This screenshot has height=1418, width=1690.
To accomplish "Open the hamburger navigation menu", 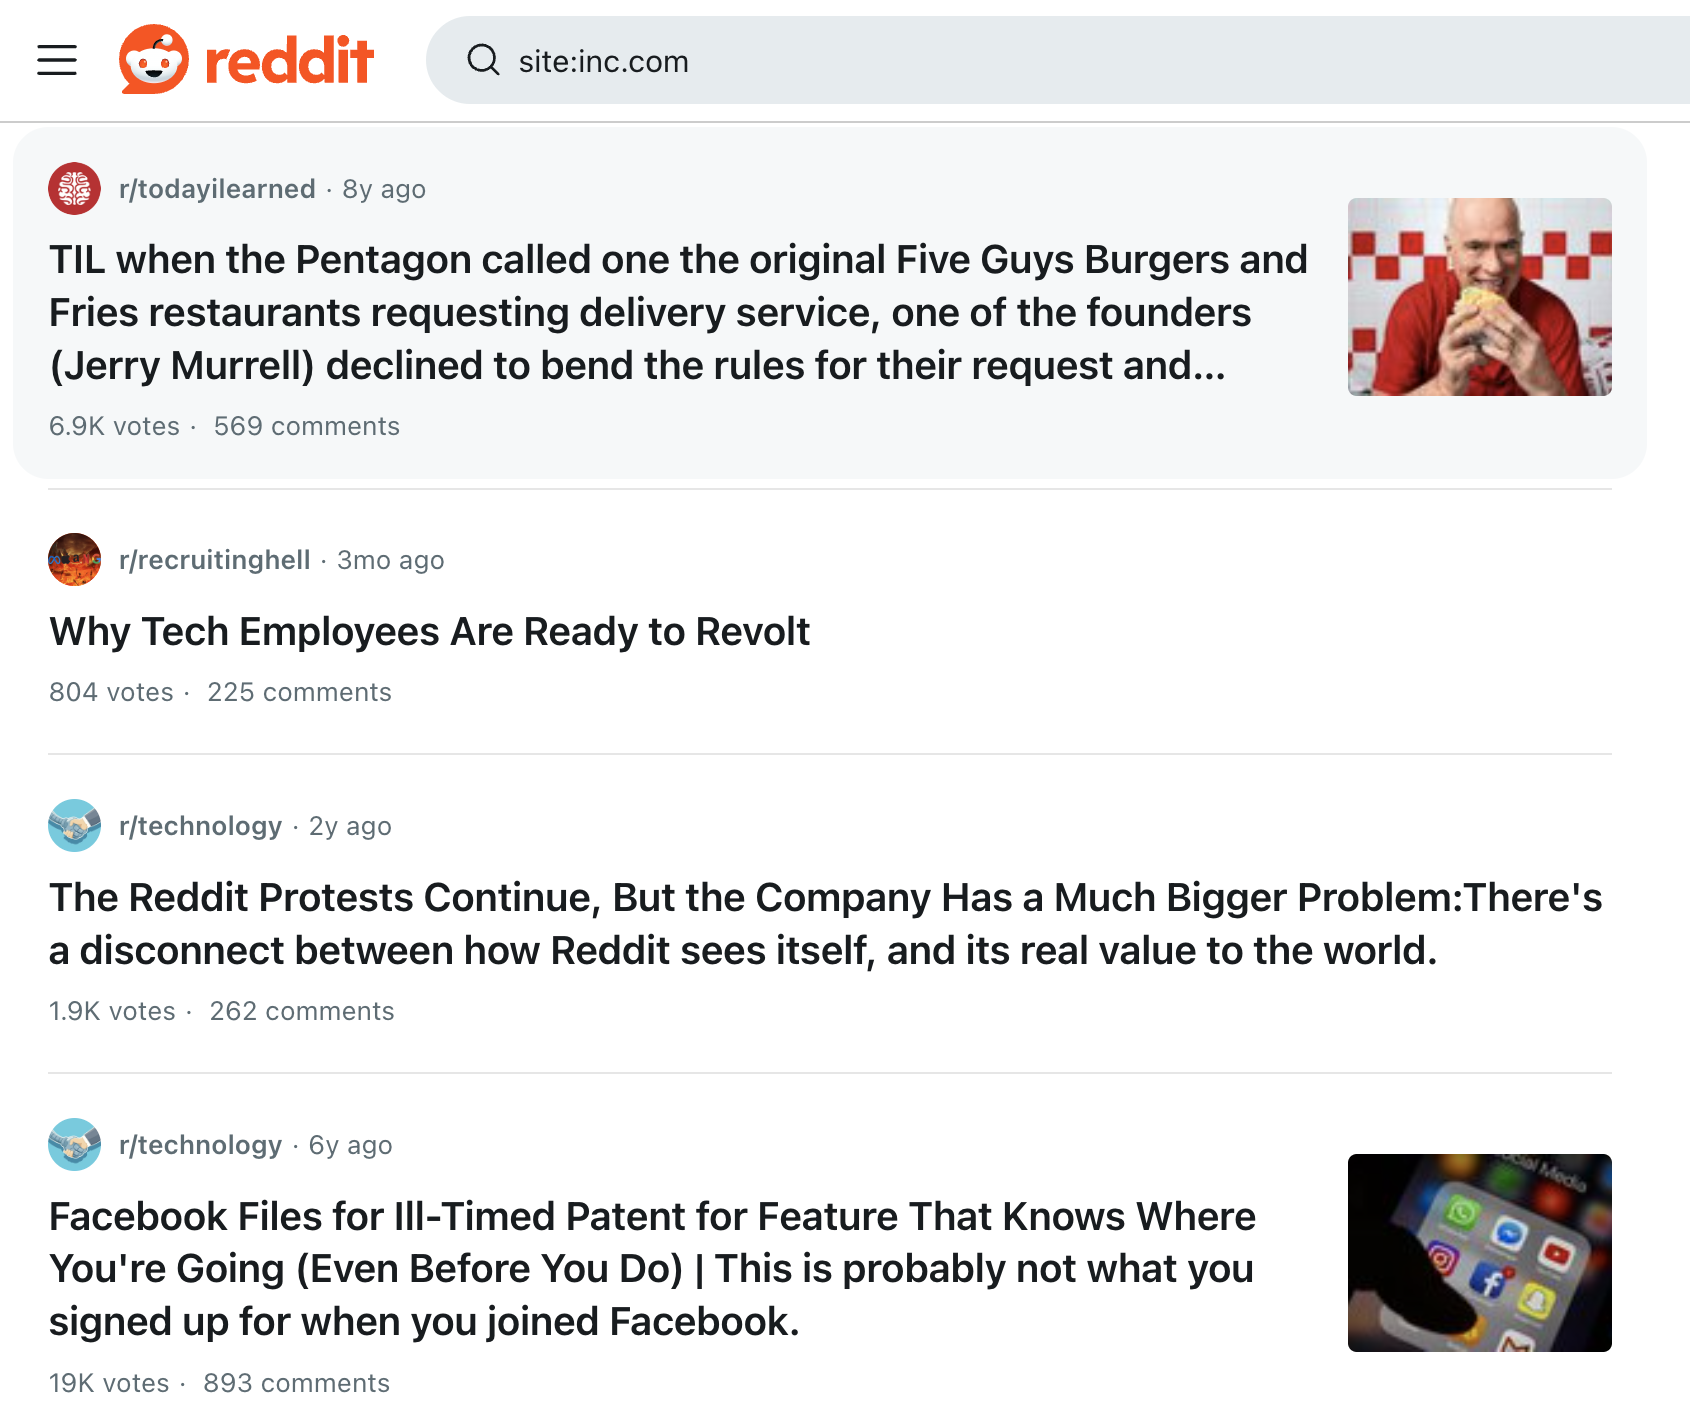I will pyautogui.click(x=57, y=60).
